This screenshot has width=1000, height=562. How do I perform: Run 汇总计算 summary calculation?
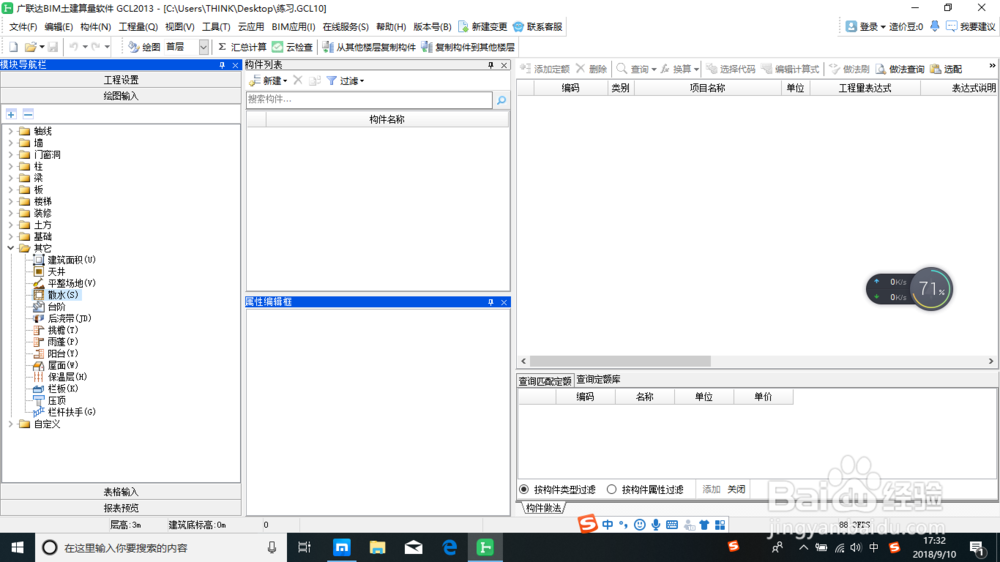point(242,47)
